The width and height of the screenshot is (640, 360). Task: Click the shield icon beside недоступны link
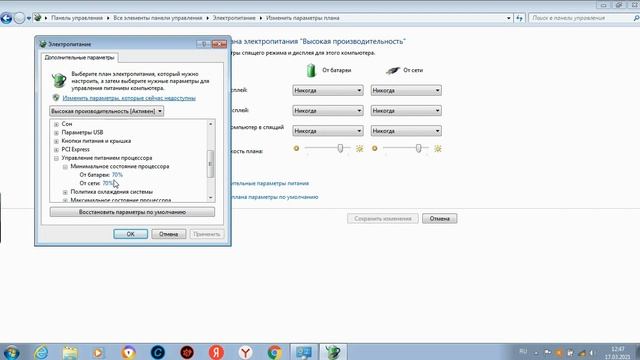56,98
